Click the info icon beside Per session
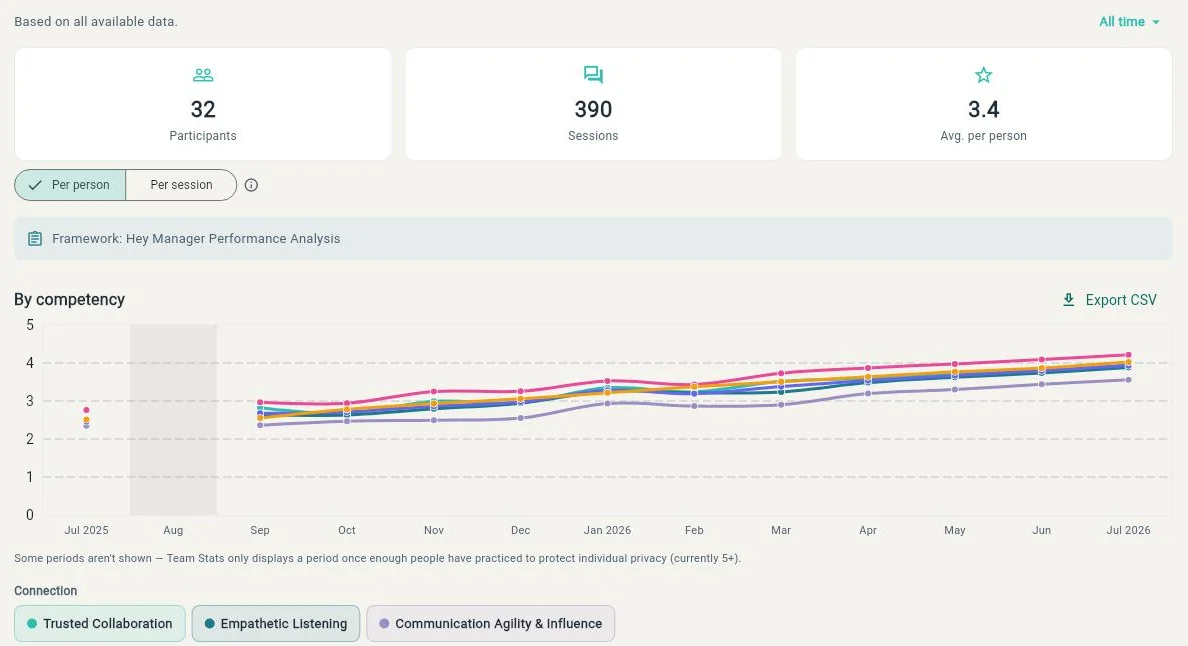Screen dimensions: 1188x646 pos(252,185)
